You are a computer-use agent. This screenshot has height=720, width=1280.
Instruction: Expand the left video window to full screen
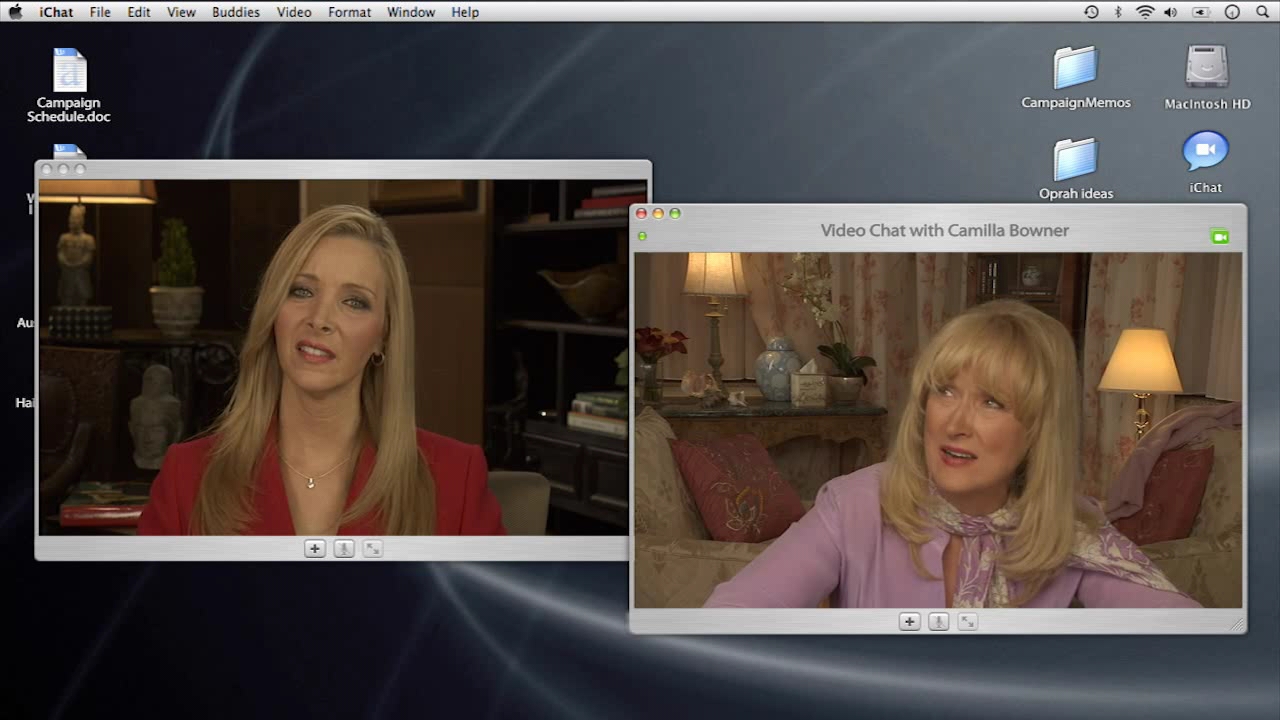click(373, 548)
